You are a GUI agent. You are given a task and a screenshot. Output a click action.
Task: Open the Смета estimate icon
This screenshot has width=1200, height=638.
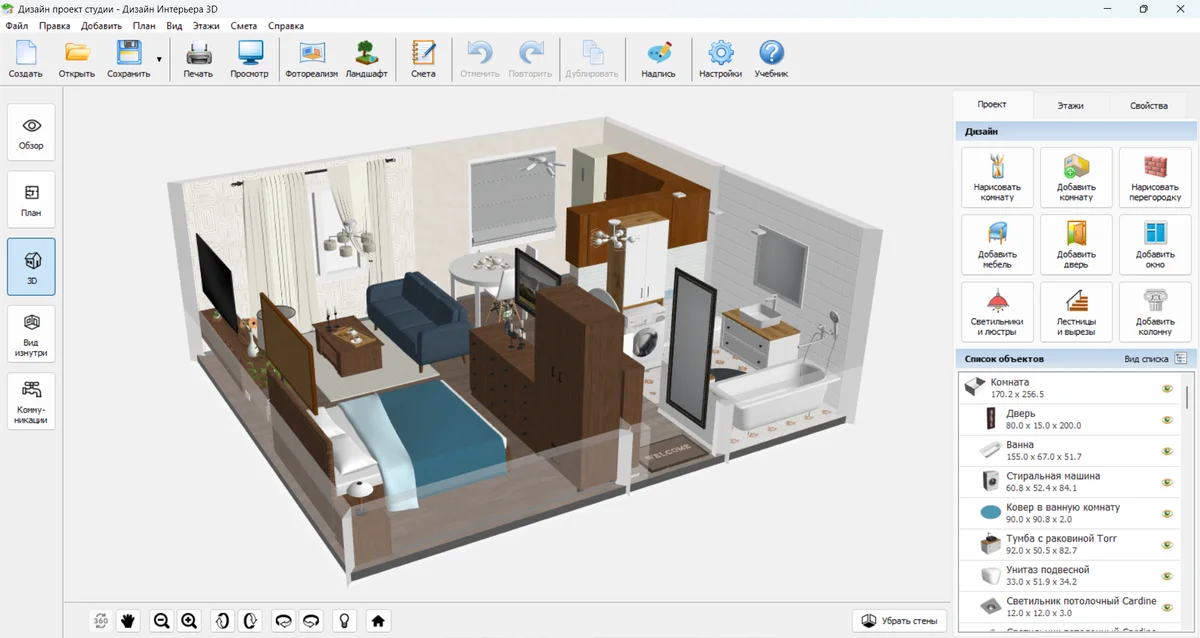coord(423,59)
